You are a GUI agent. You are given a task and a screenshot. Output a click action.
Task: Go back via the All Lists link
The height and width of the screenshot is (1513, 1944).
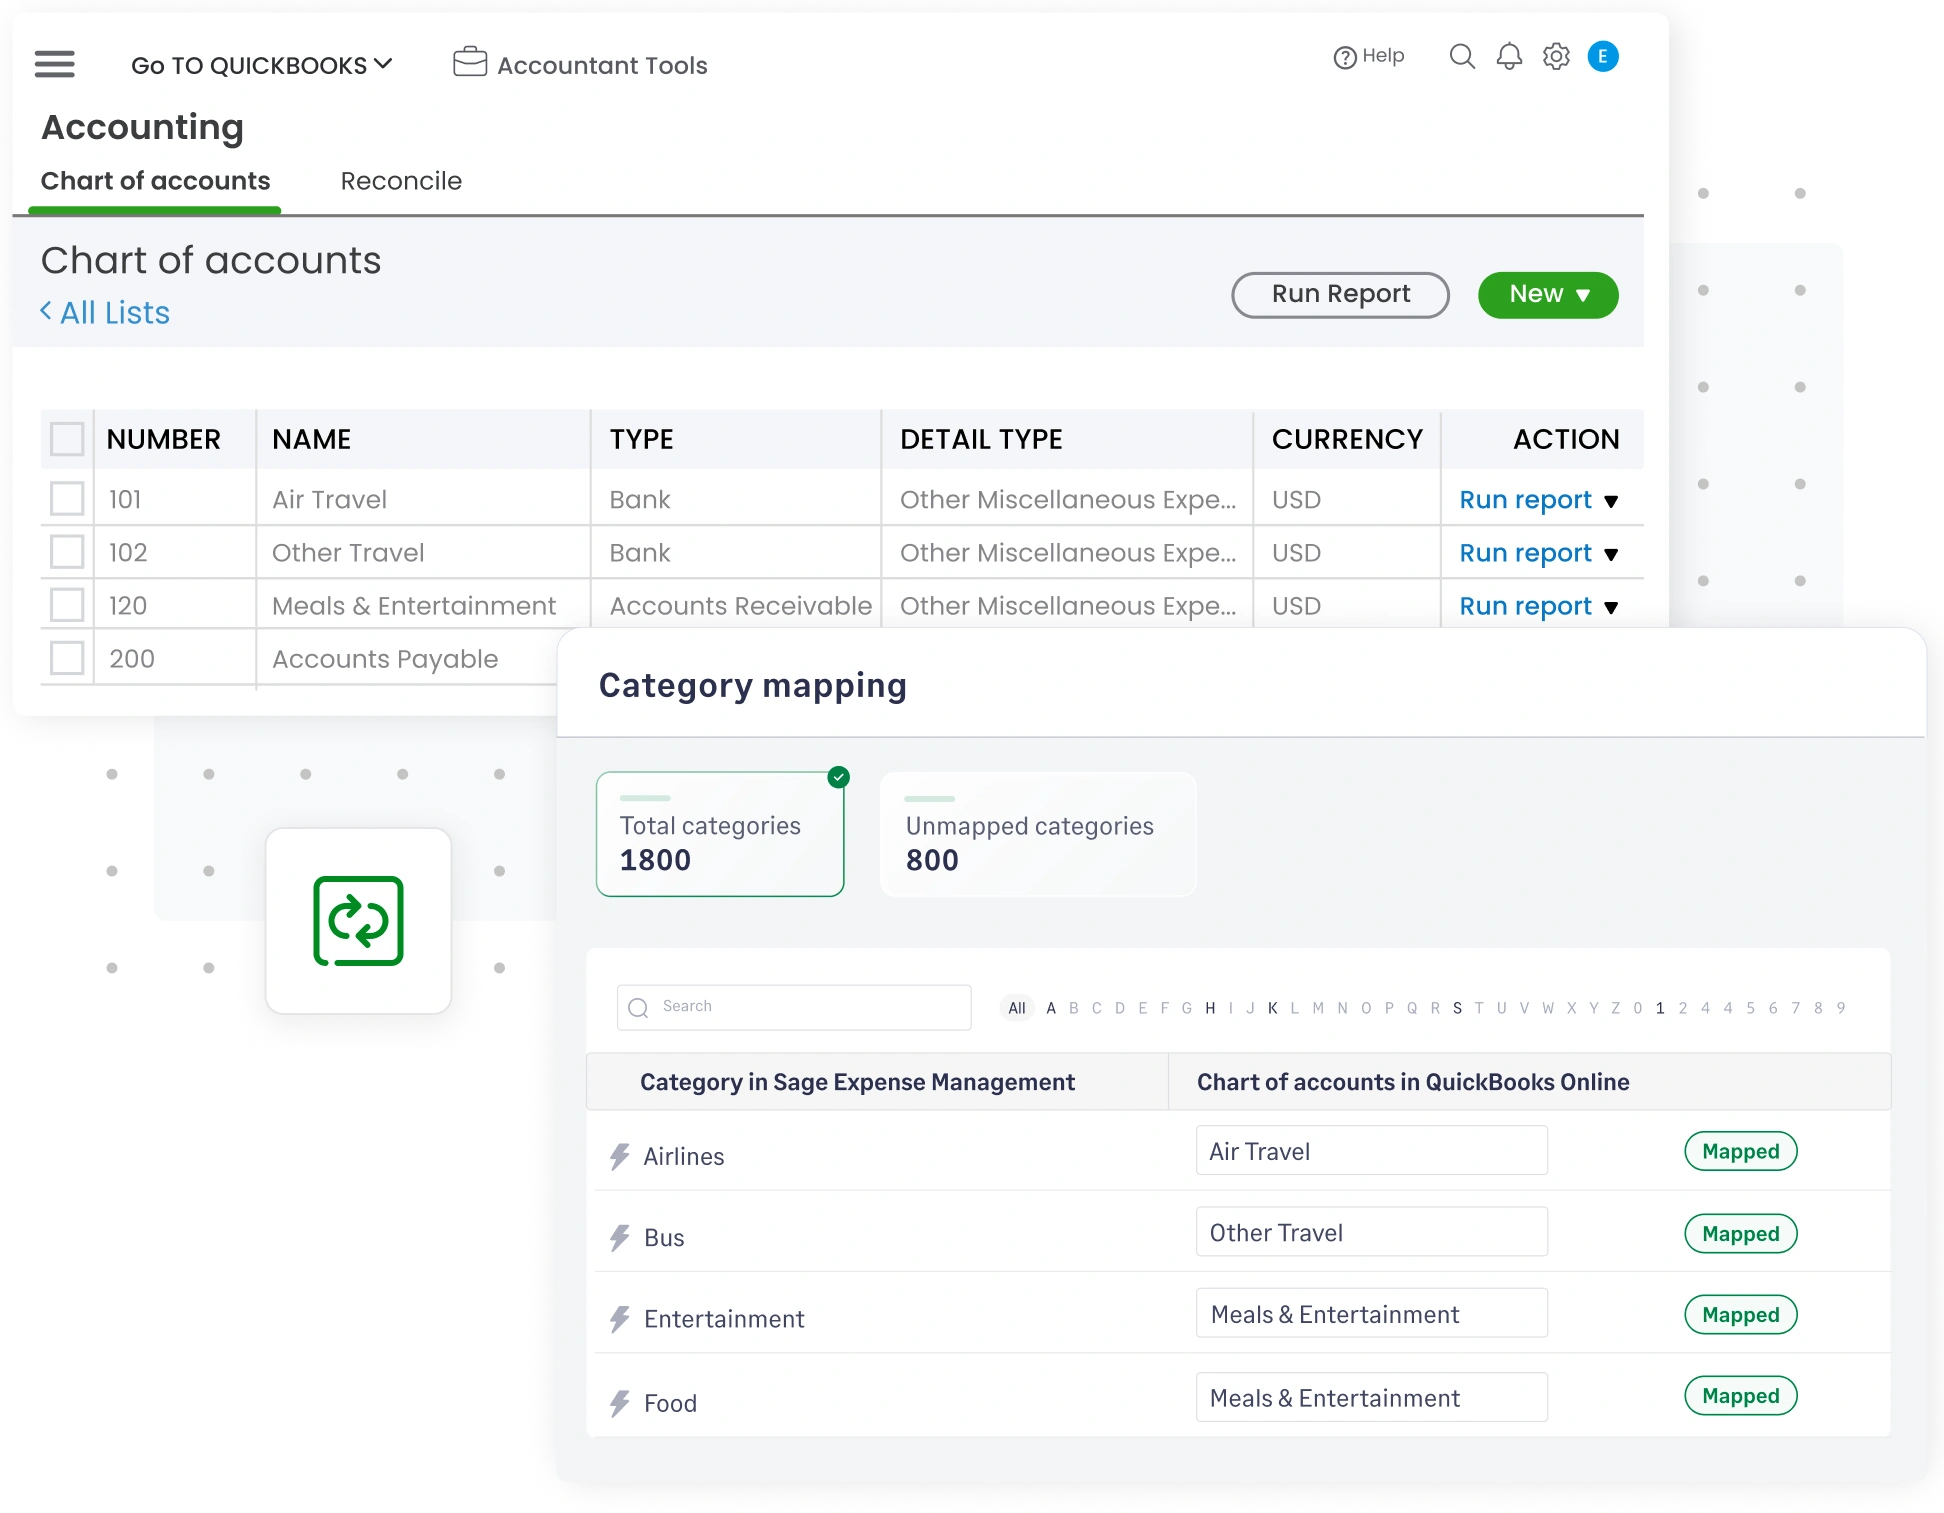(x=104, y=313)
